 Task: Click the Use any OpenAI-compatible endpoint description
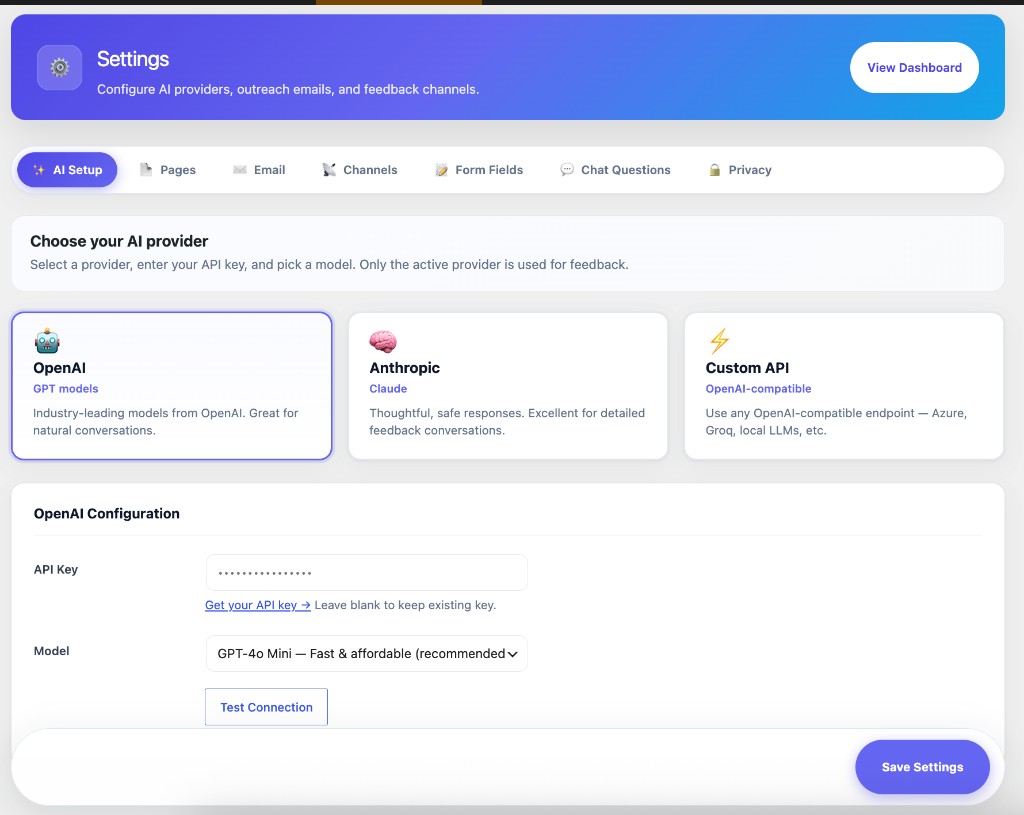836,421
